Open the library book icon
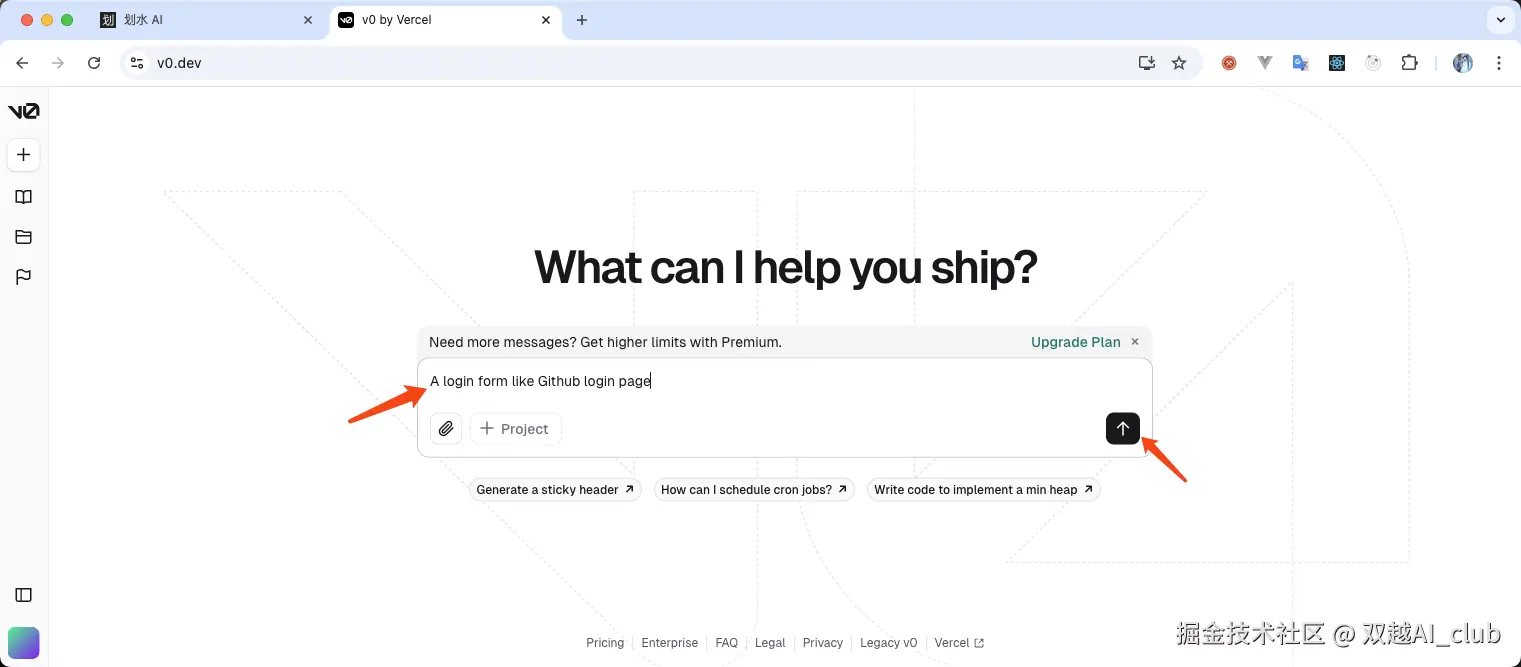This screenshot has height=667, width=1521. pyautogui.click(x=24, y=197)
